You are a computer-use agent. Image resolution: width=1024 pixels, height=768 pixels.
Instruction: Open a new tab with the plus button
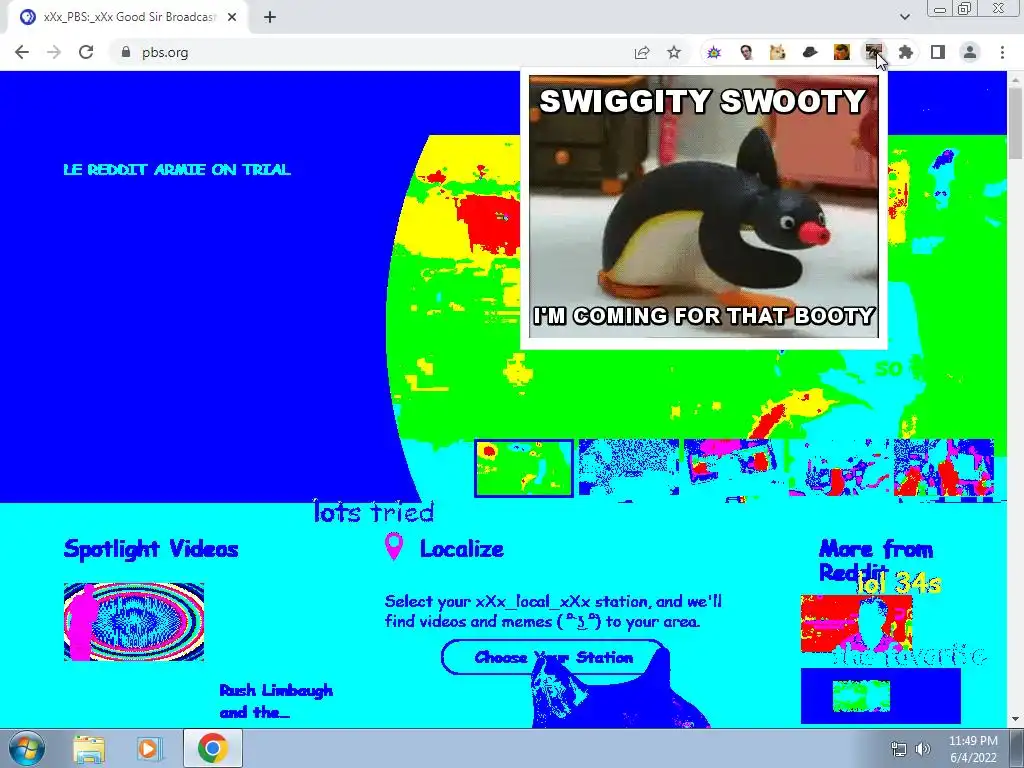(270, 17)
